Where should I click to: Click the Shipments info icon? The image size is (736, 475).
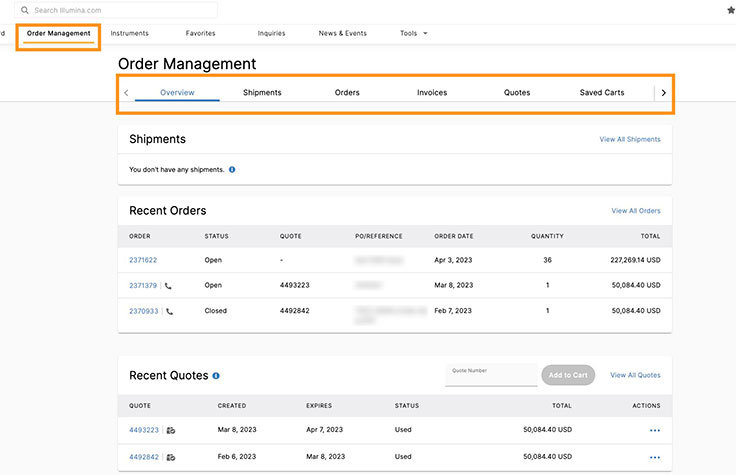pos(232,170)
